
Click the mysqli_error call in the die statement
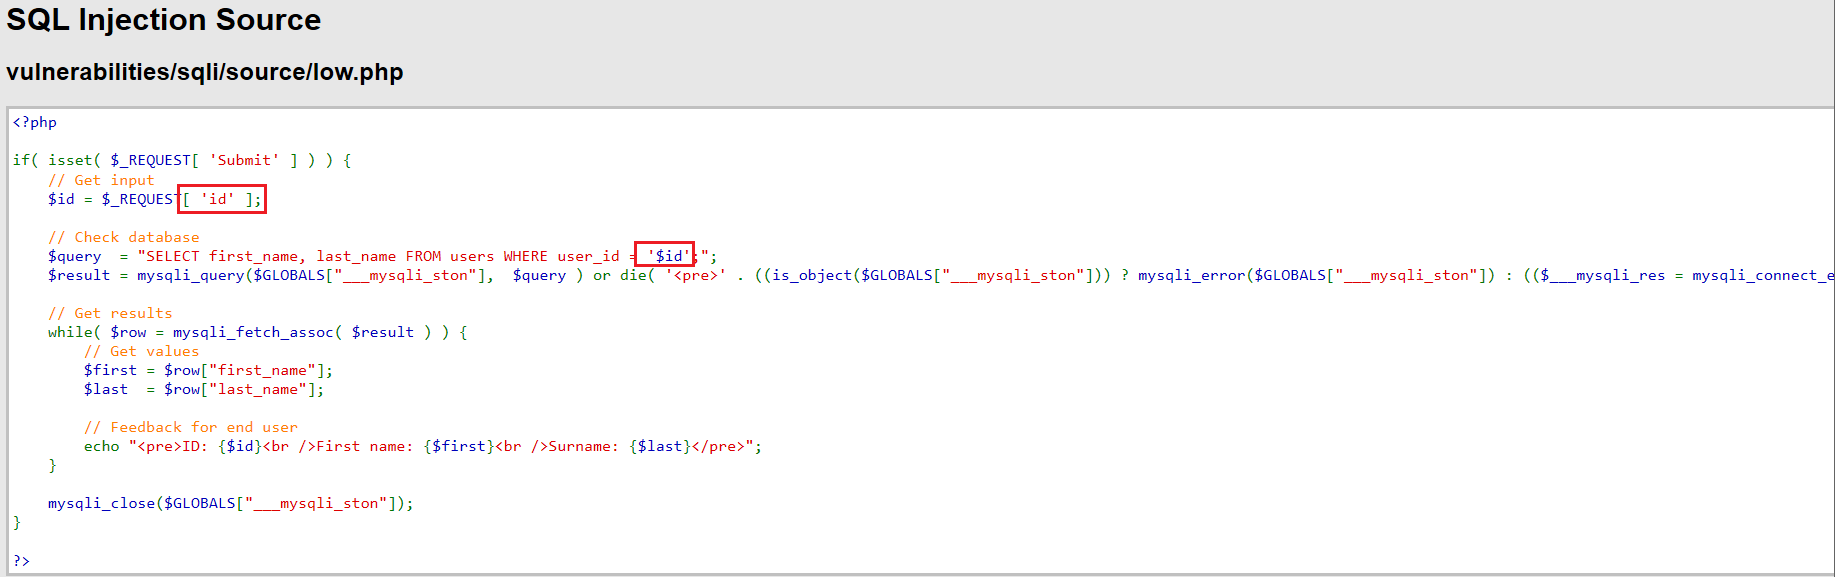1316,275
